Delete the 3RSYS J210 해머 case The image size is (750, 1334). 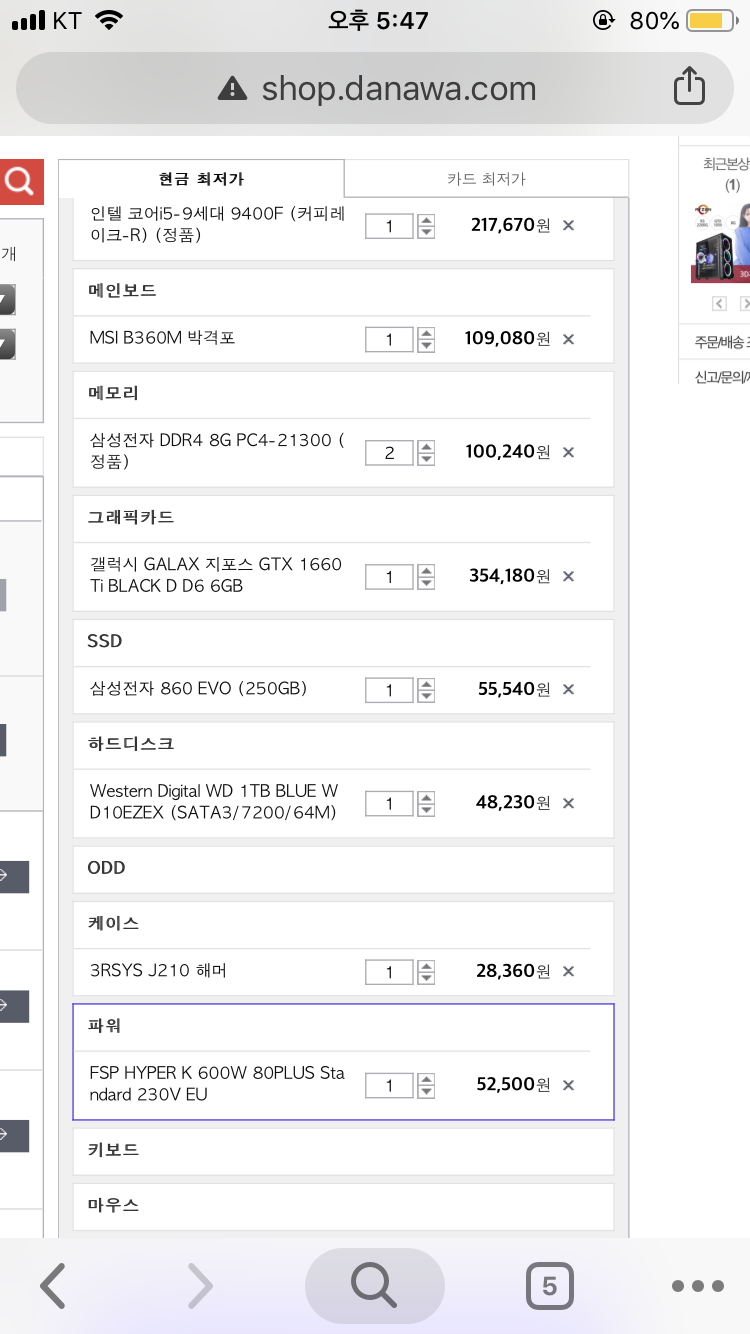click(568, 971)
